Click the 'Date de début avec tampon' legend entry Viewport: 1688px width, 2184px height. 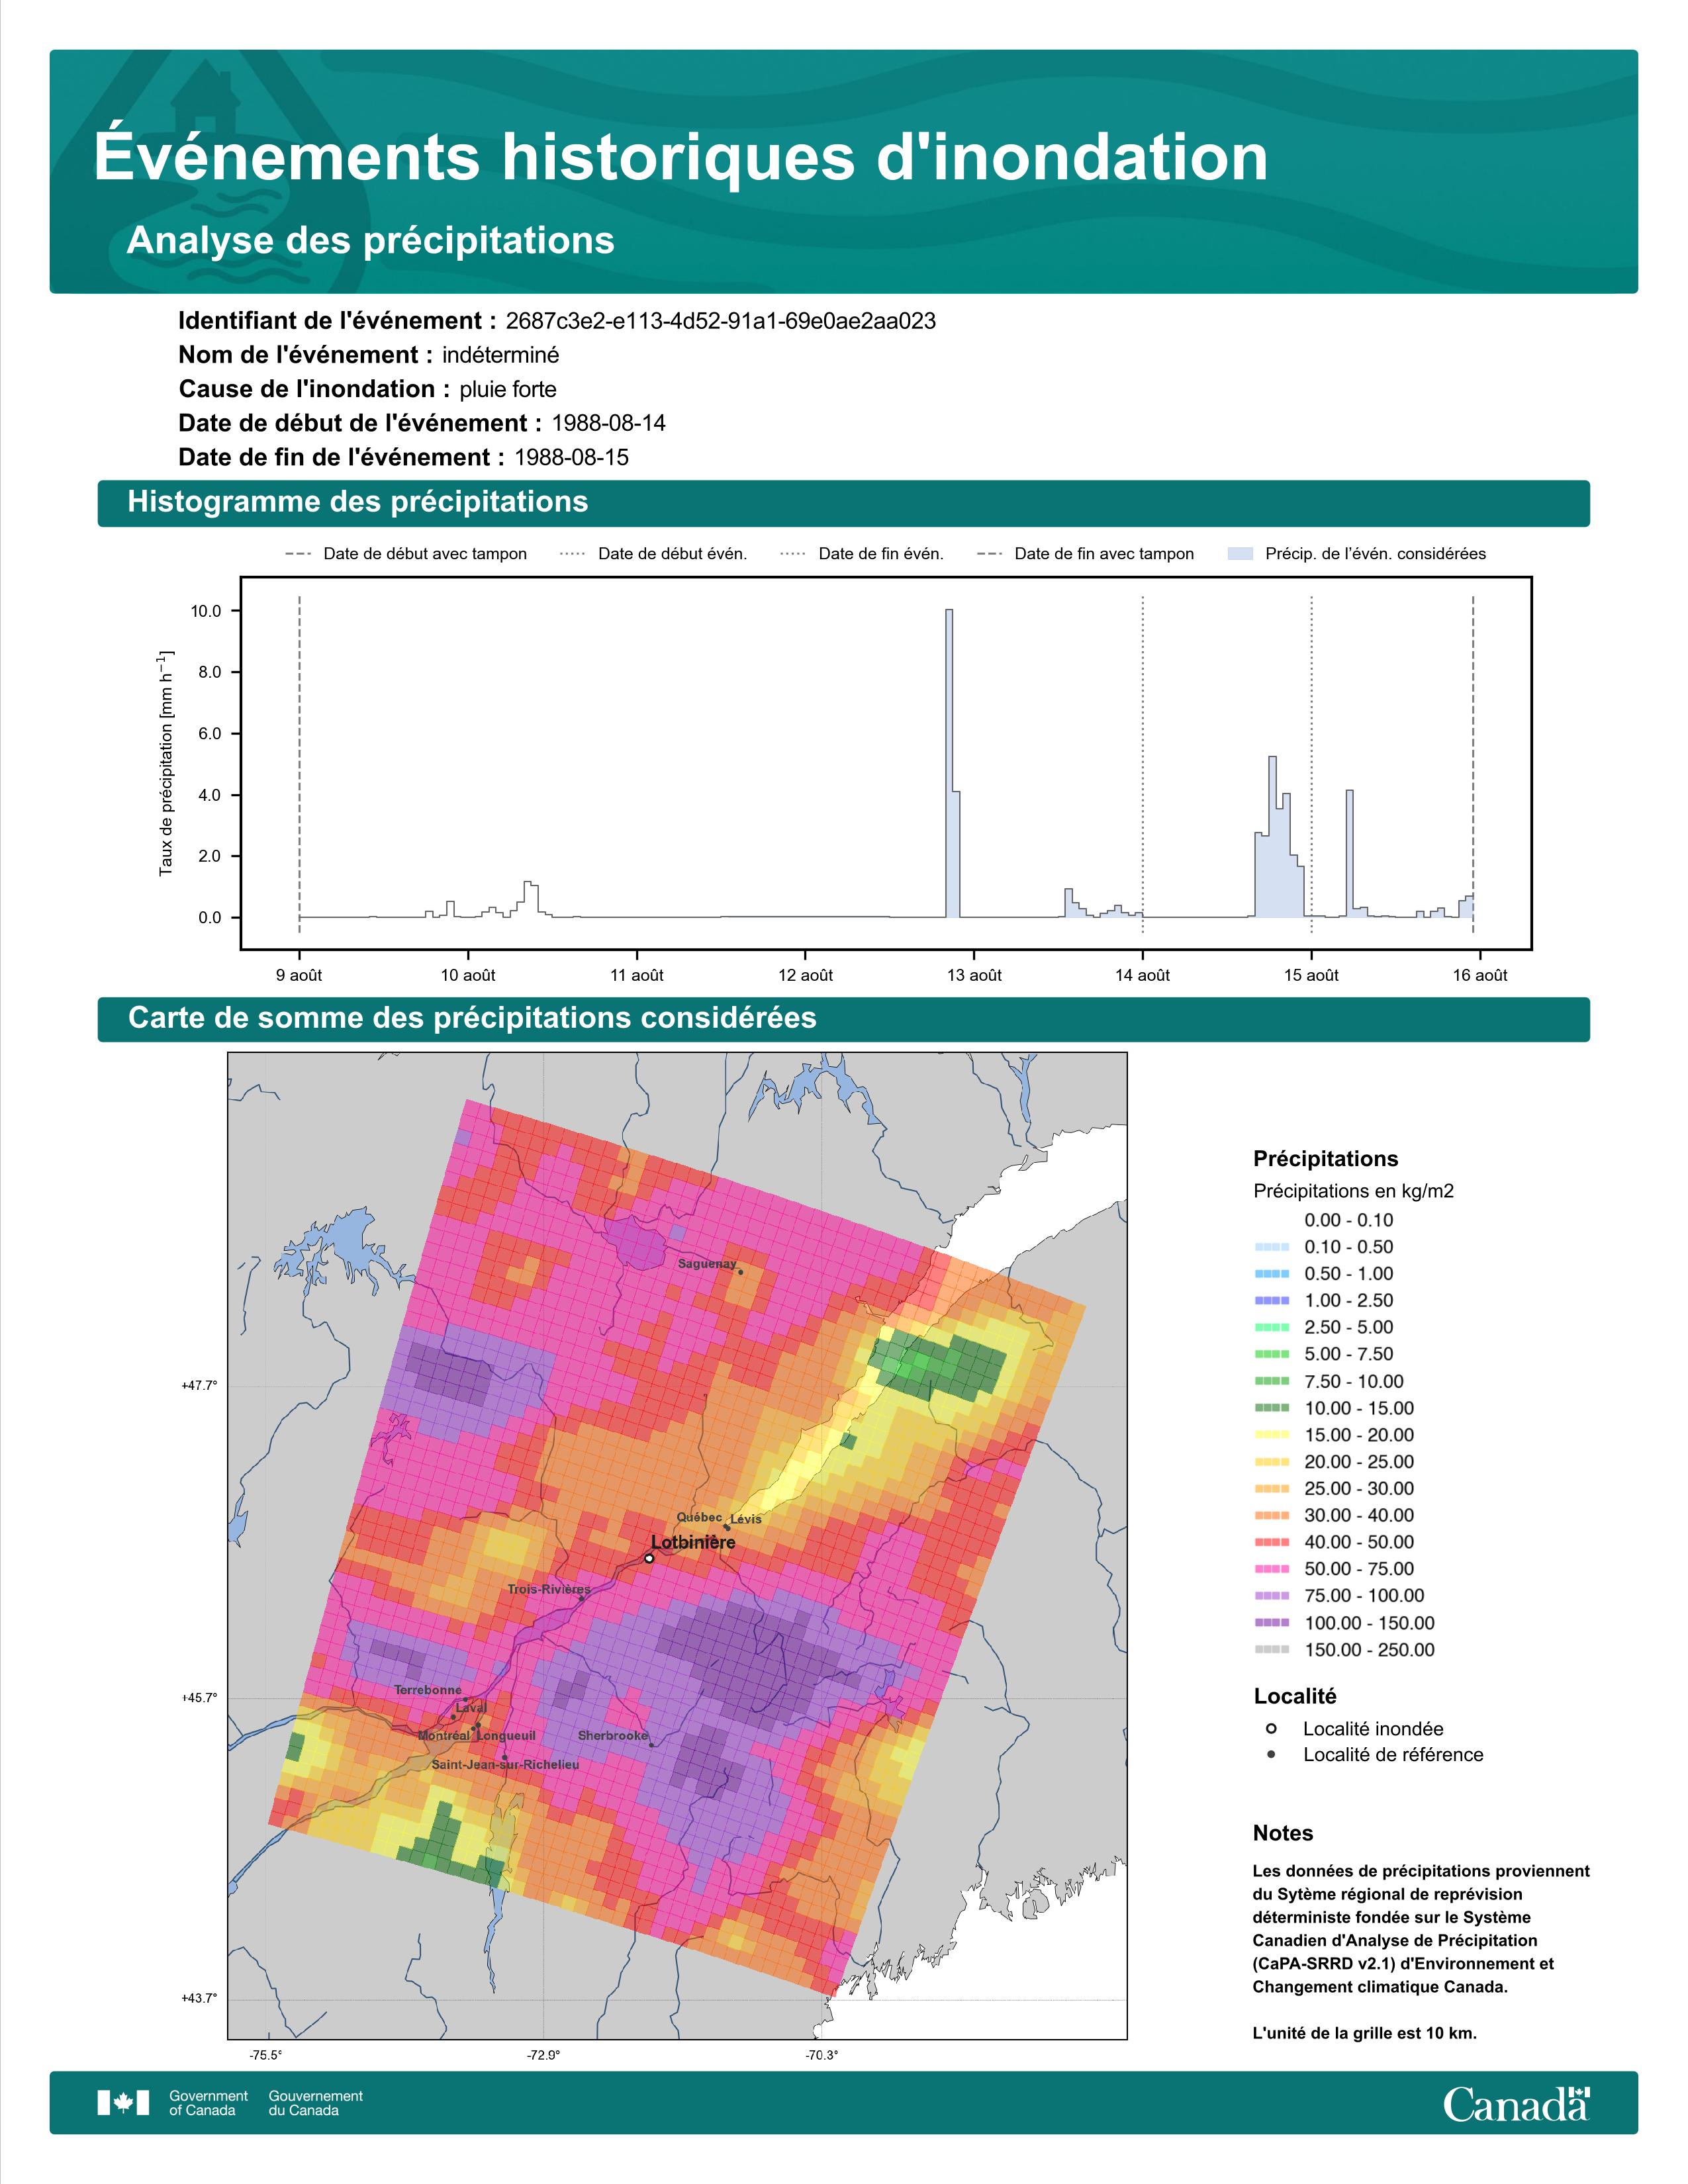(406, 554)
